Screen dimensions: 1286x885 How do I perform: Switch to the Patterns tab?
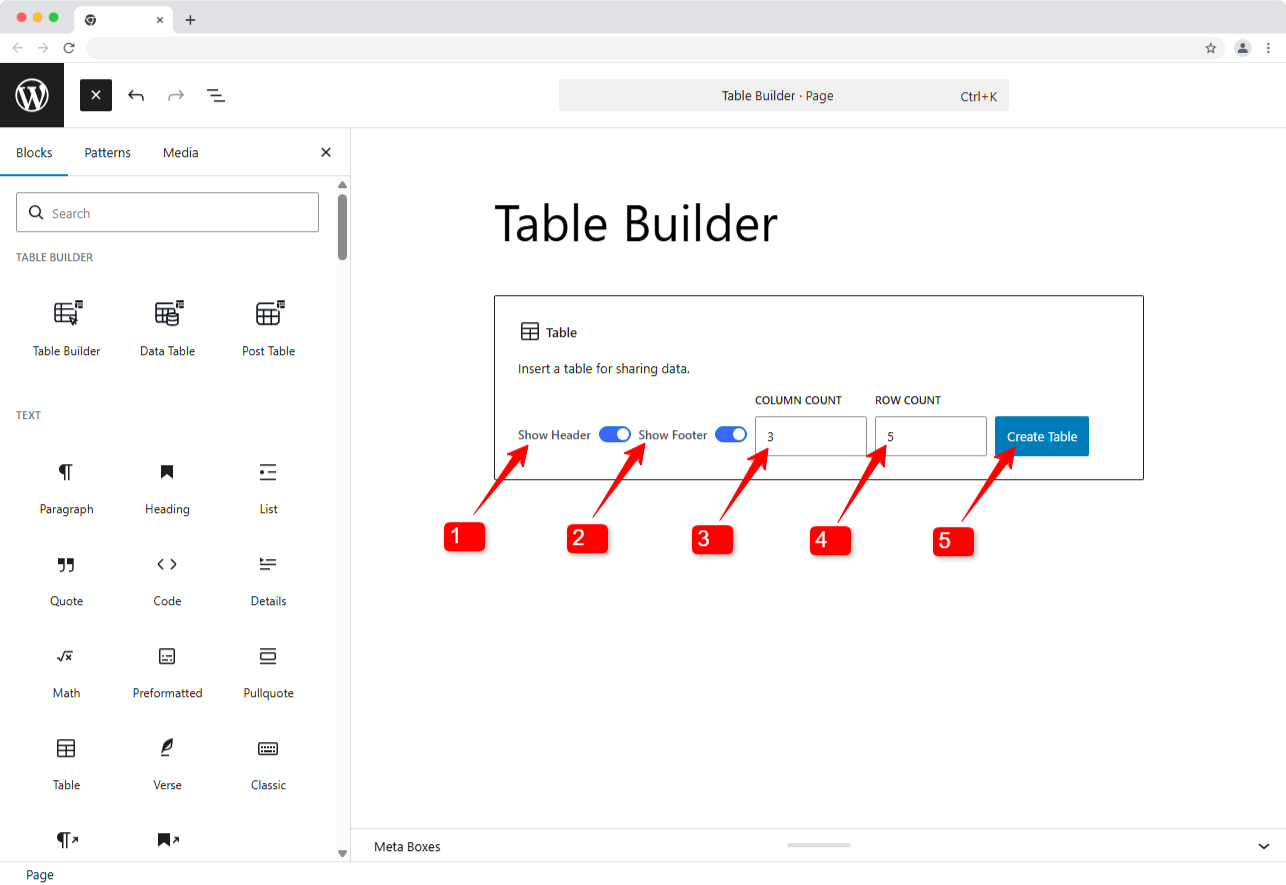click(107, 153)
